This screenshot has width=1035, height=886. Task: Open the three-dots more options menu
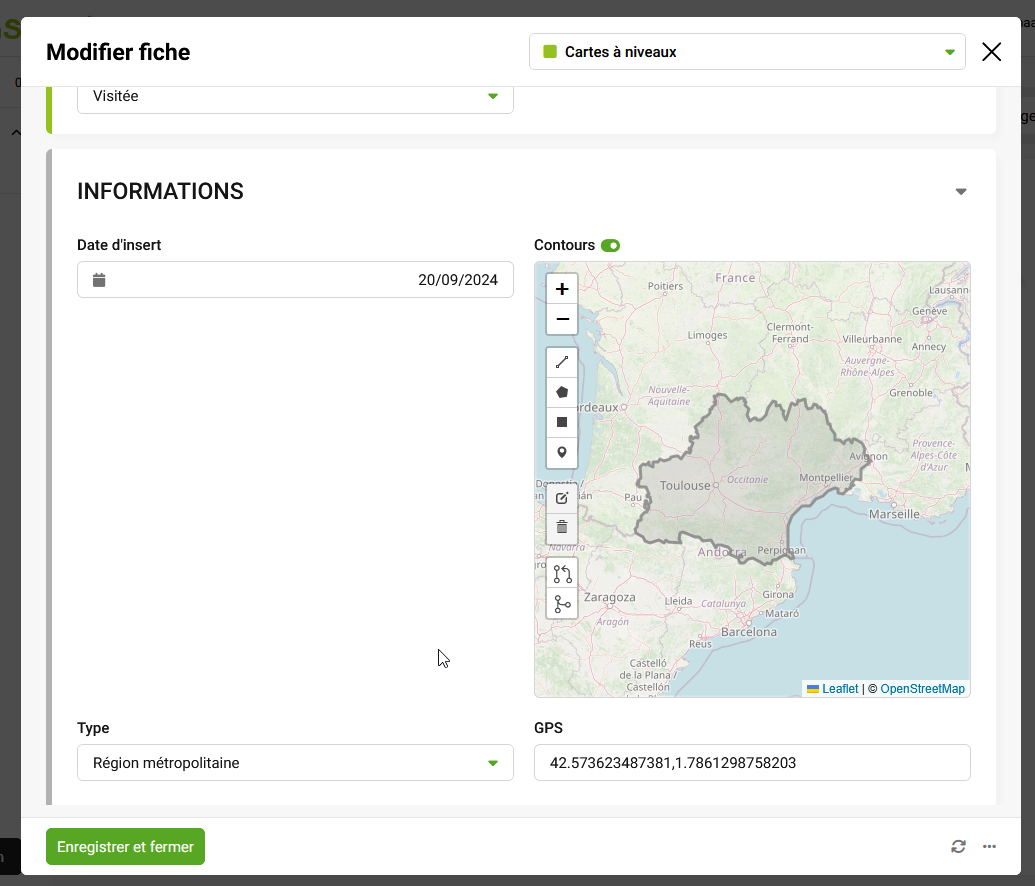click(989, 846)
